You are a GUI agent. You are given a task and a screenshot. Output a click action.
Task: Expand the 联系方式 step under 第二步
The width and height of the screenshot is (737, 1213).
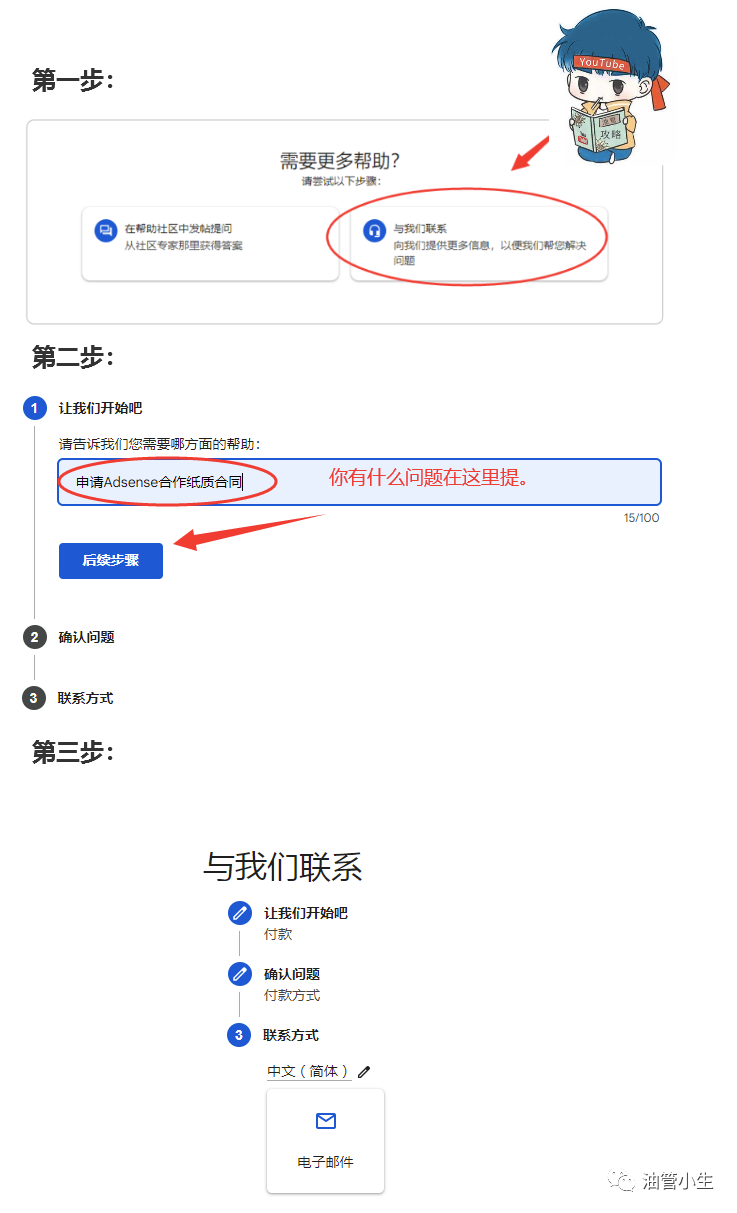[86, 698]
